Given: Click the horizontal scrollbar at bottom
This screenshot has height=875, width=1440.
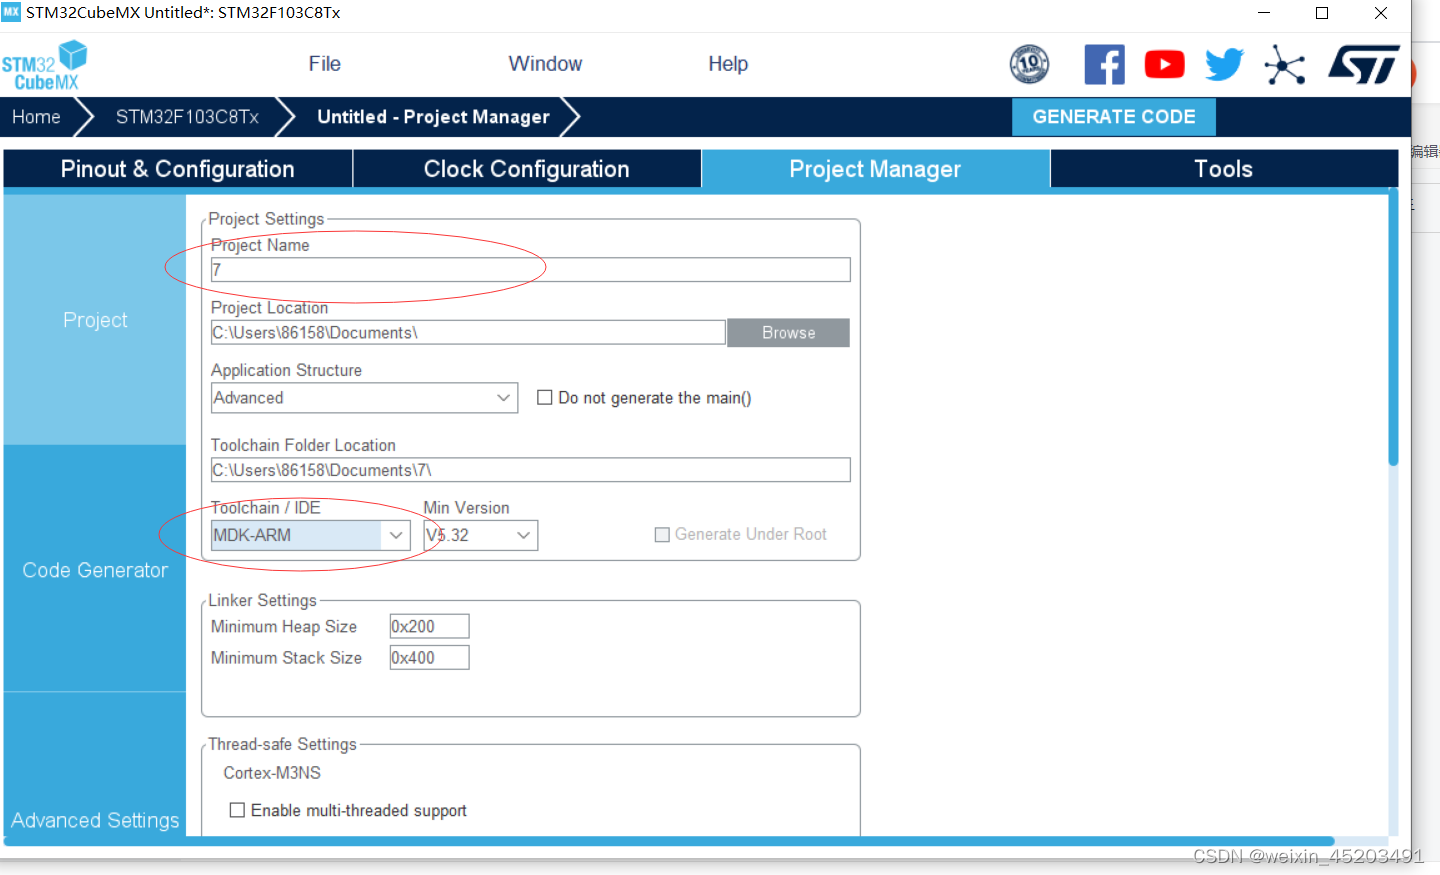Looking at the screenshot, I should [x=668, y=841].
